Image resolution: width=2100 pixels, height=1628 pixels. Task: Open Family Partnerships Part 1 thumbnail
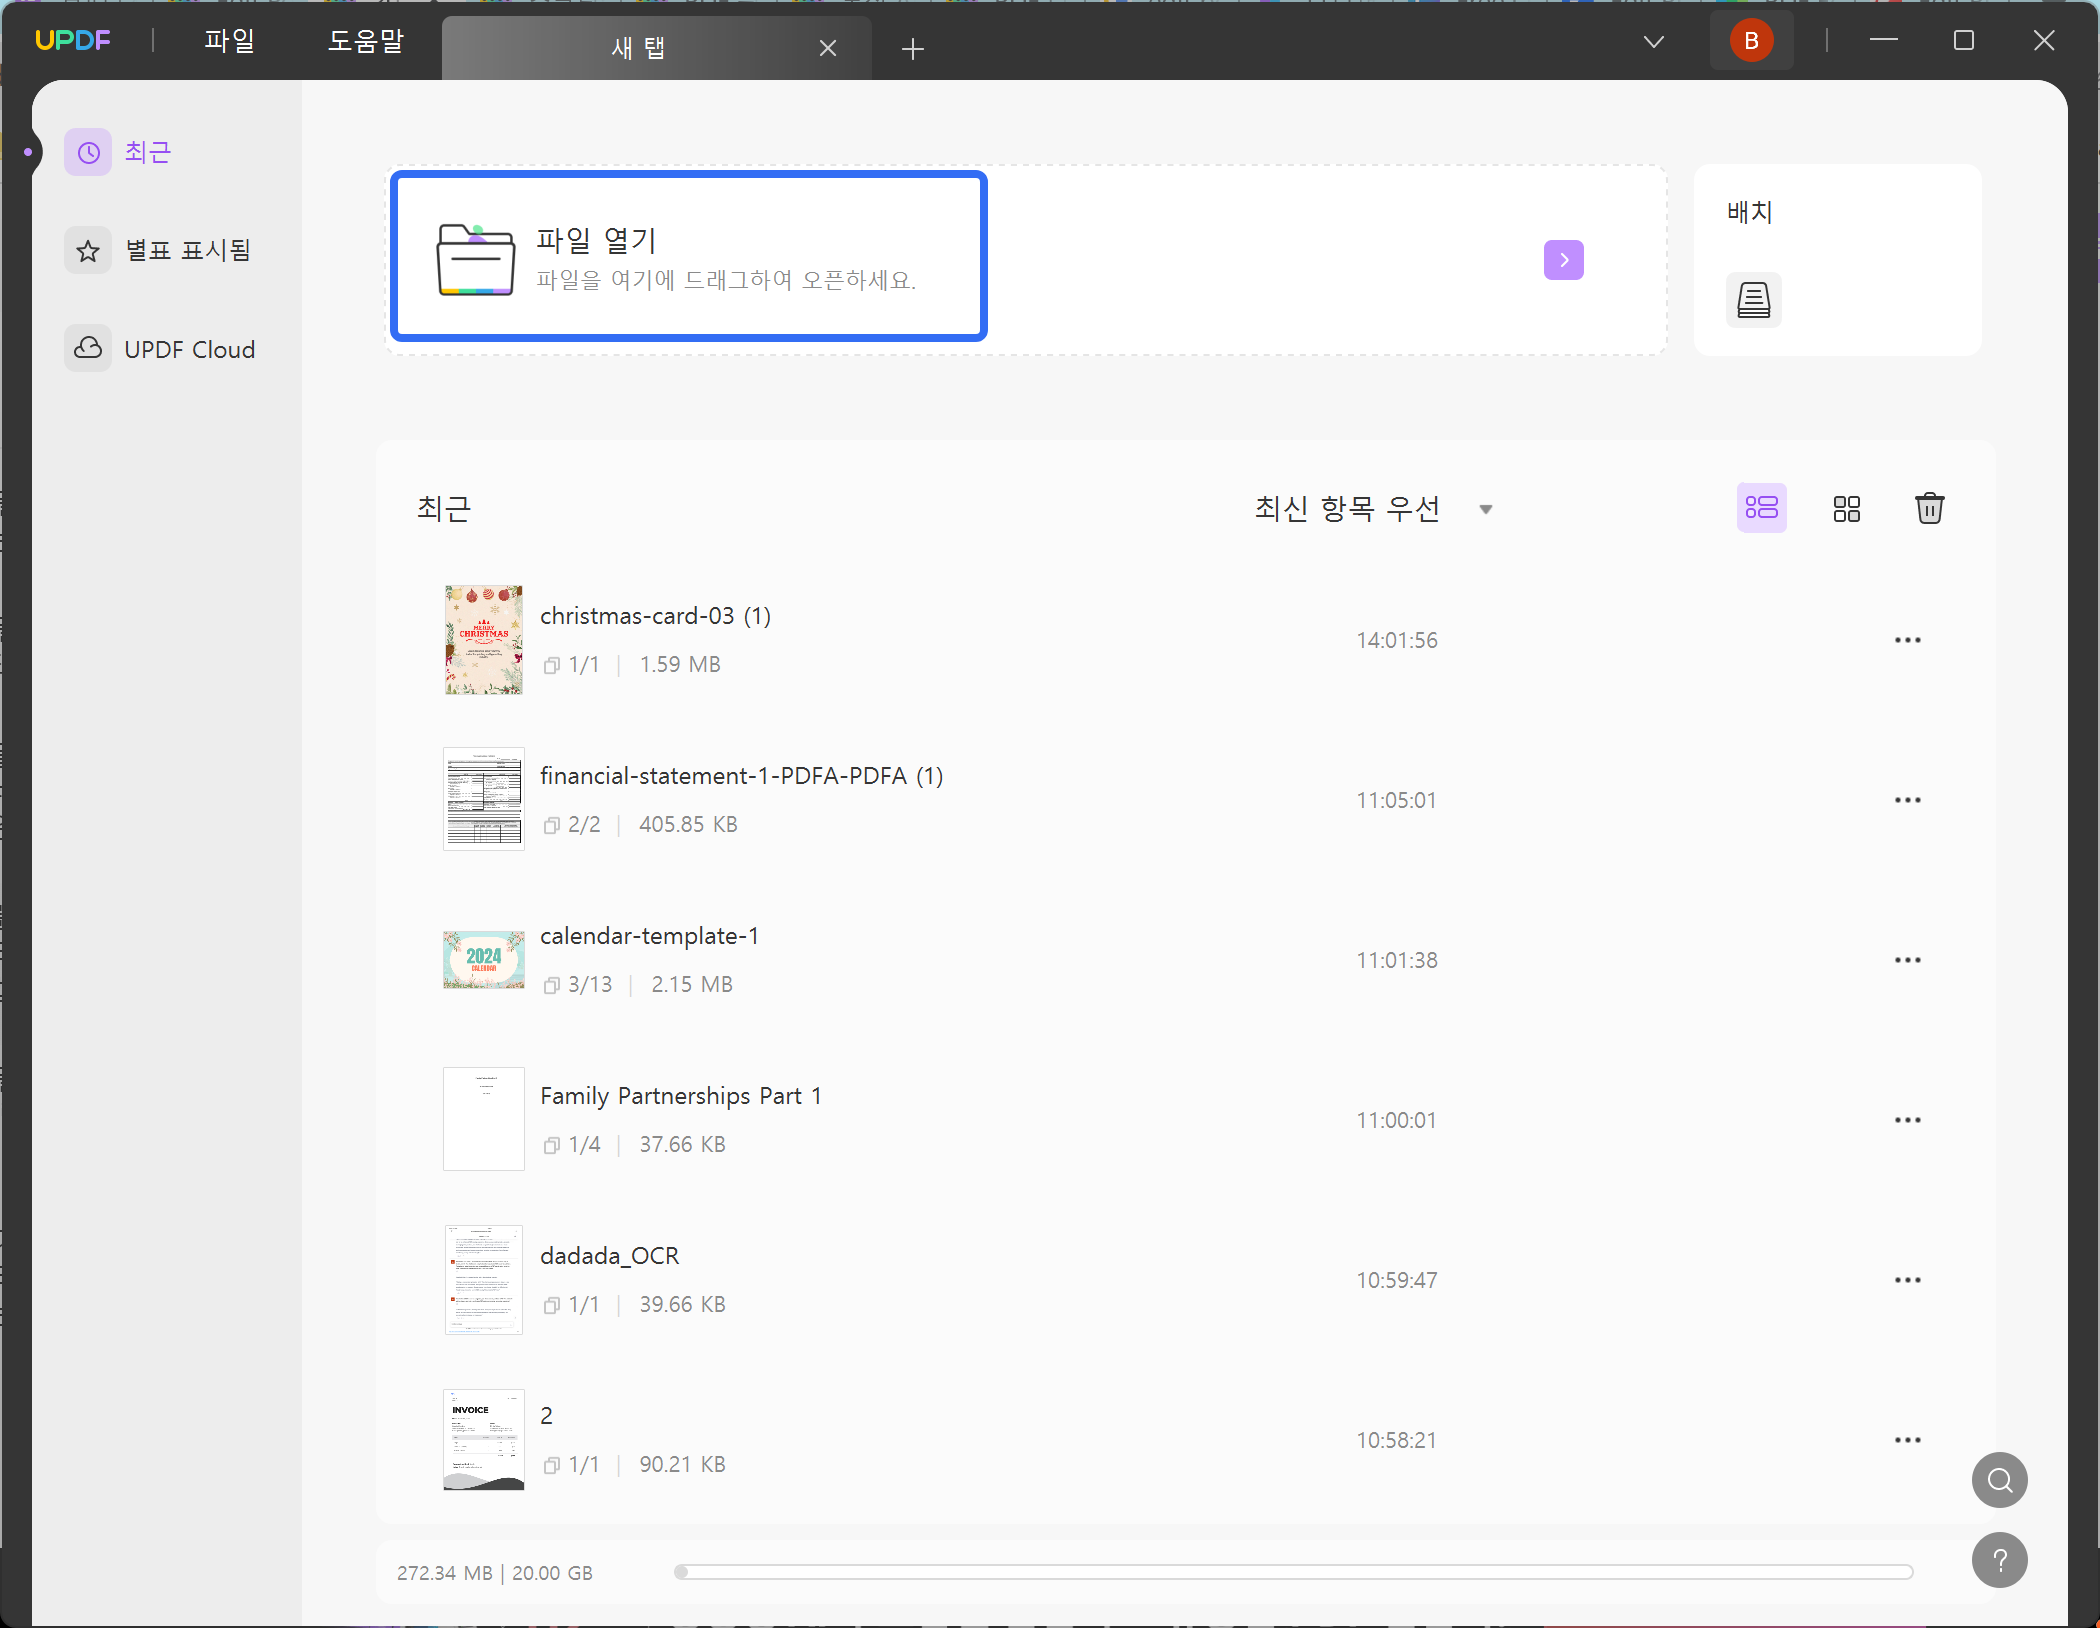tap(484, 1119)
